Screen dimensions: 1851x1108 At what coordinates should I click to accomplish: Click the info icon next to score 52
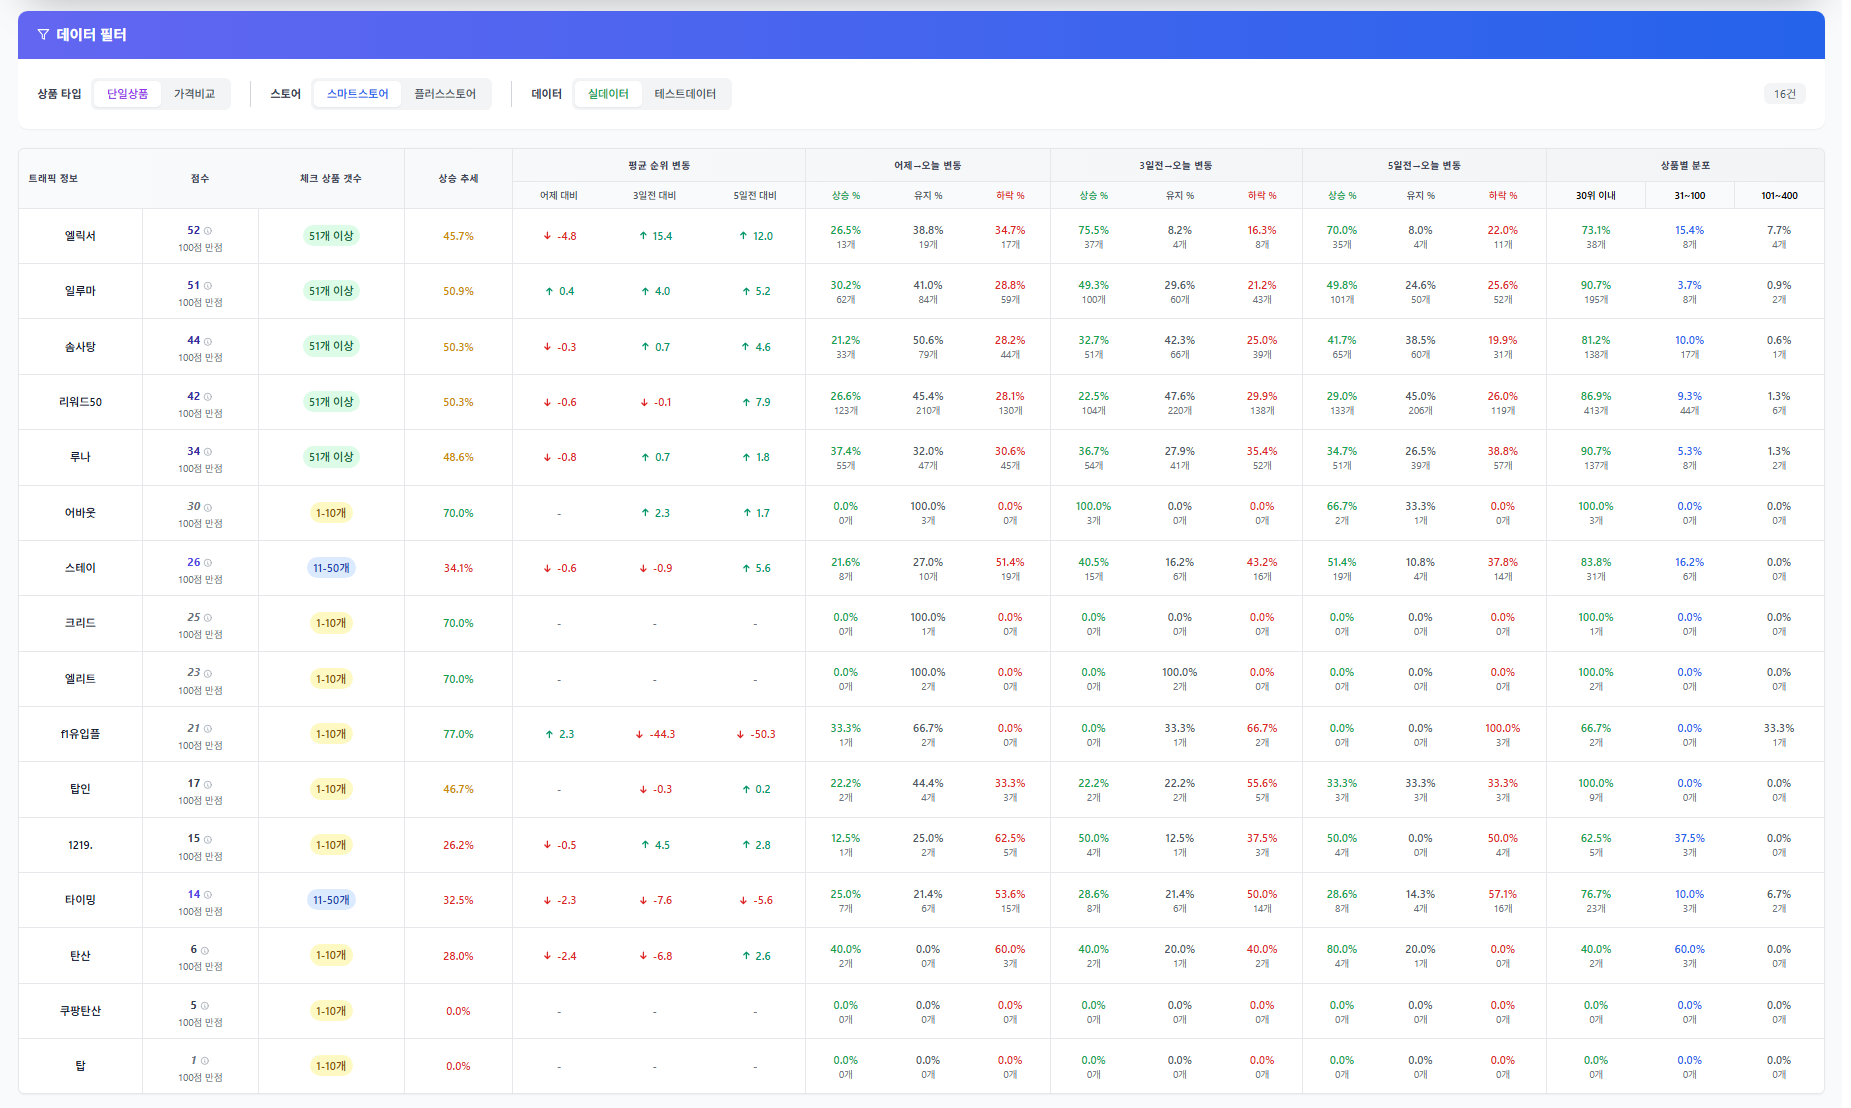[x=208, y=231]
